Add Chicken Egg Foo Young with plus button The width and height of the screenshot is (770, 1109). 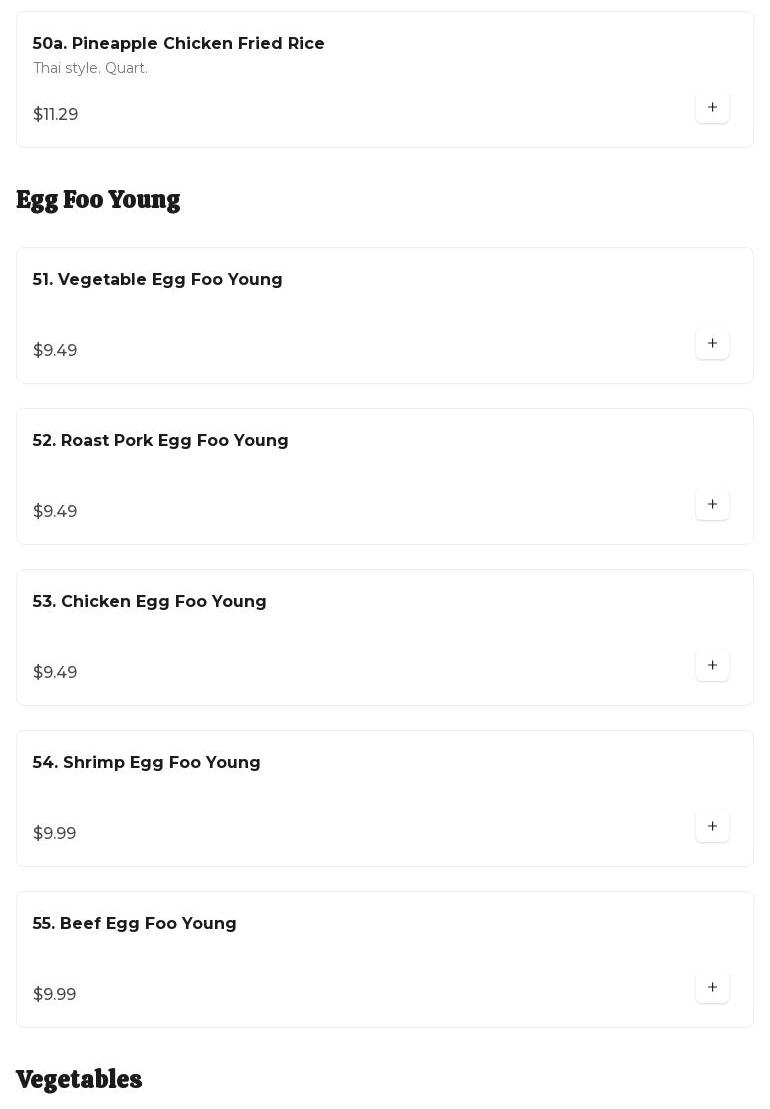712,666
